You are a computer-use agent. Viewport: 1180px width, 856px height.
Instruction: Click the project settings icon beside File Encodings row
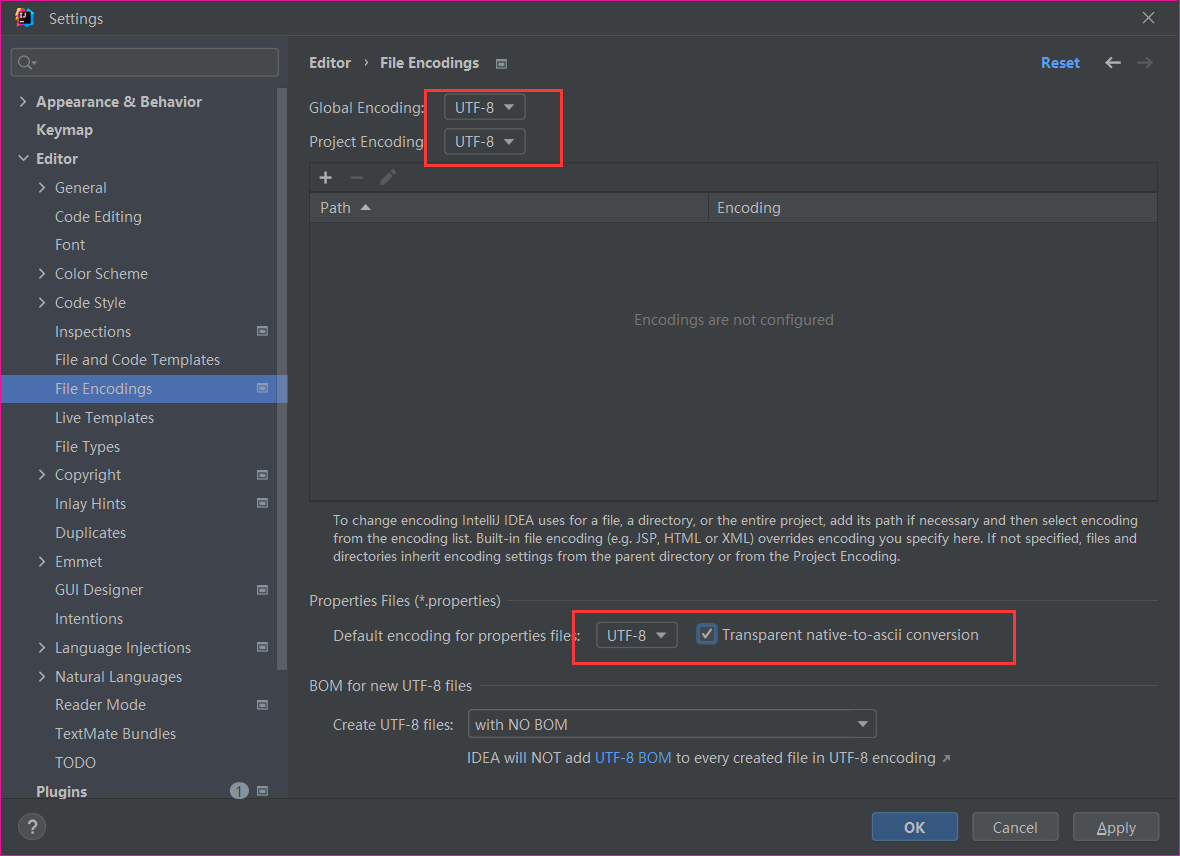click(x=263, y=388)
